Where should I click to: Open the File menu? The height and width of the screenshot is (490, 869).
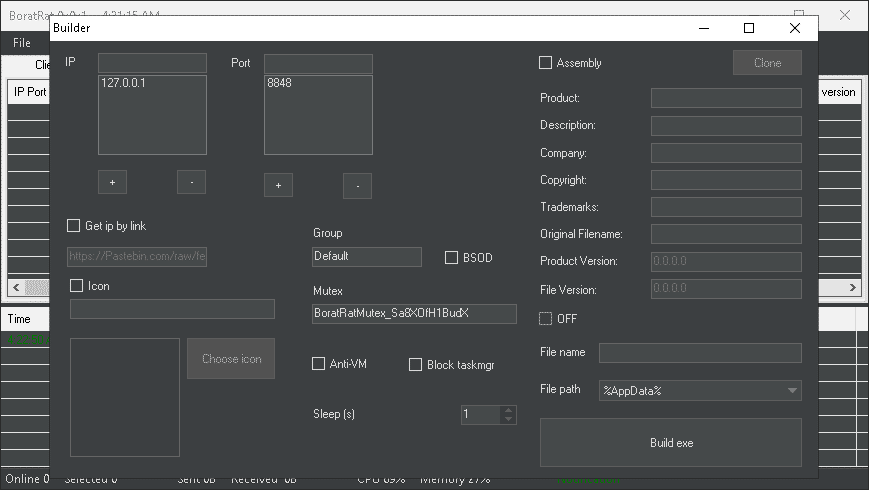[22, 44]
